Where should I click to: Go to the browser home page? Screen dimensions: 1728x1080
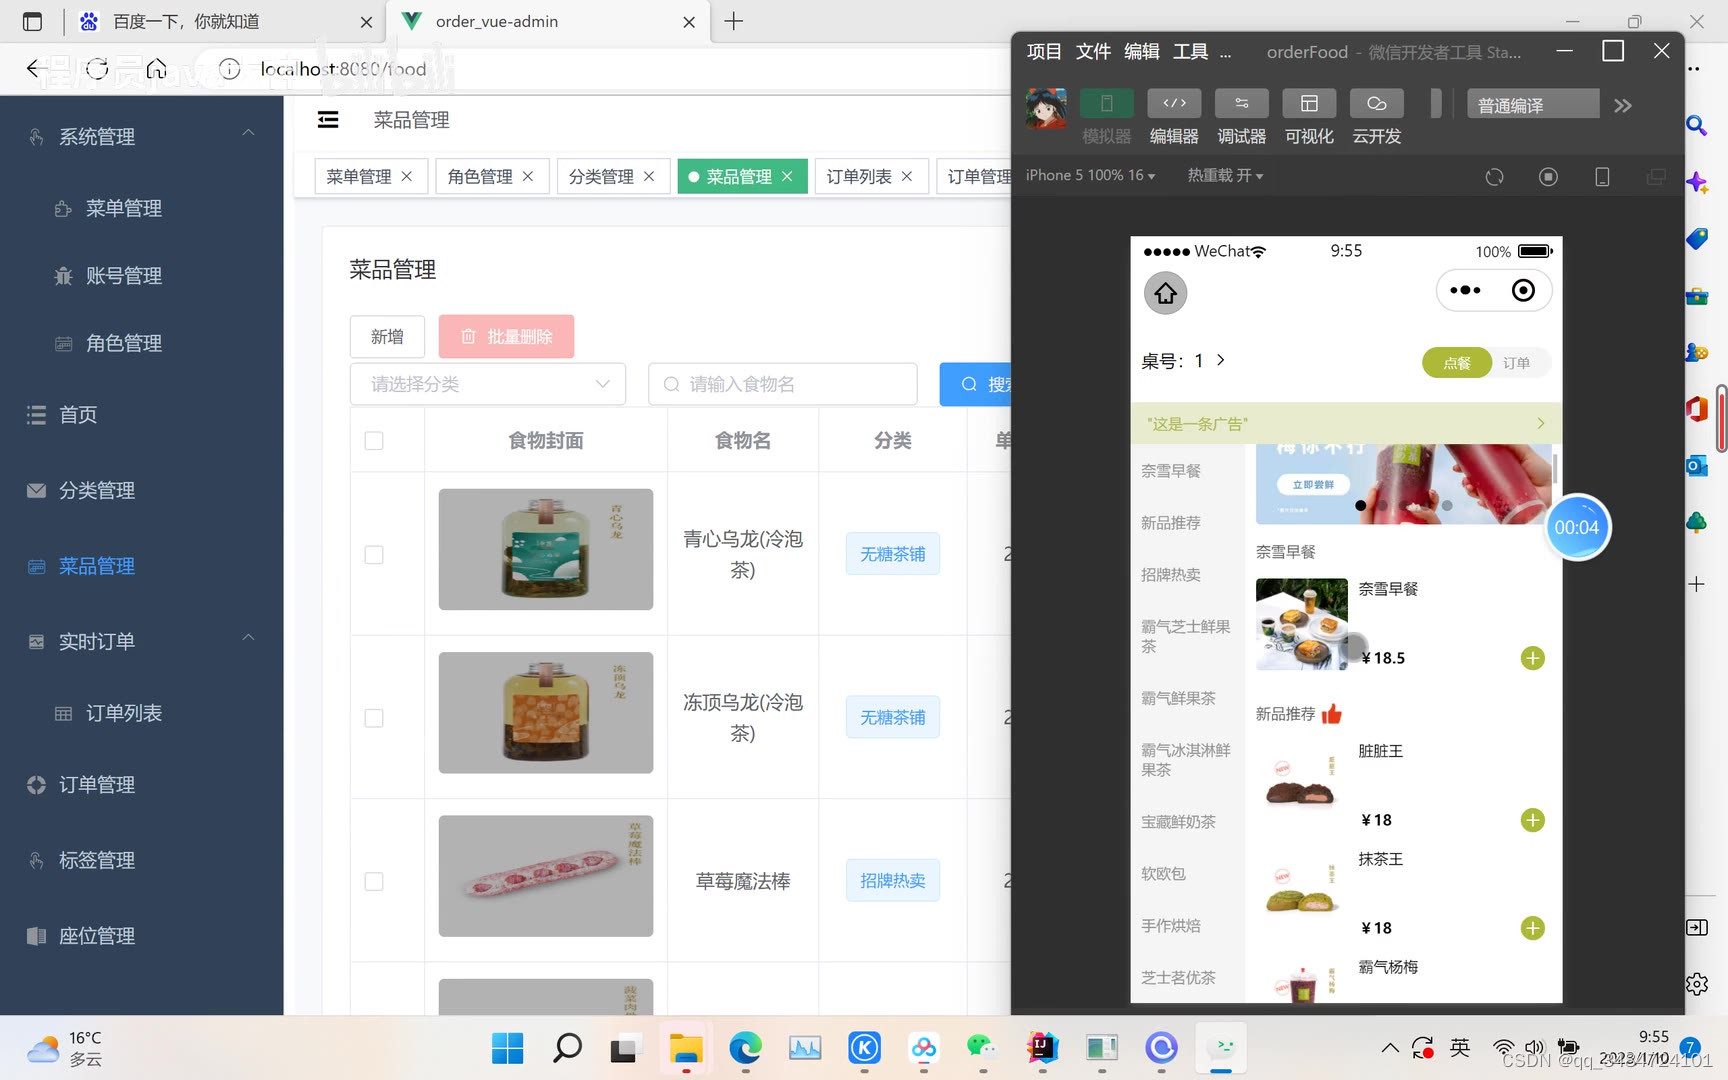coord(157,68)
